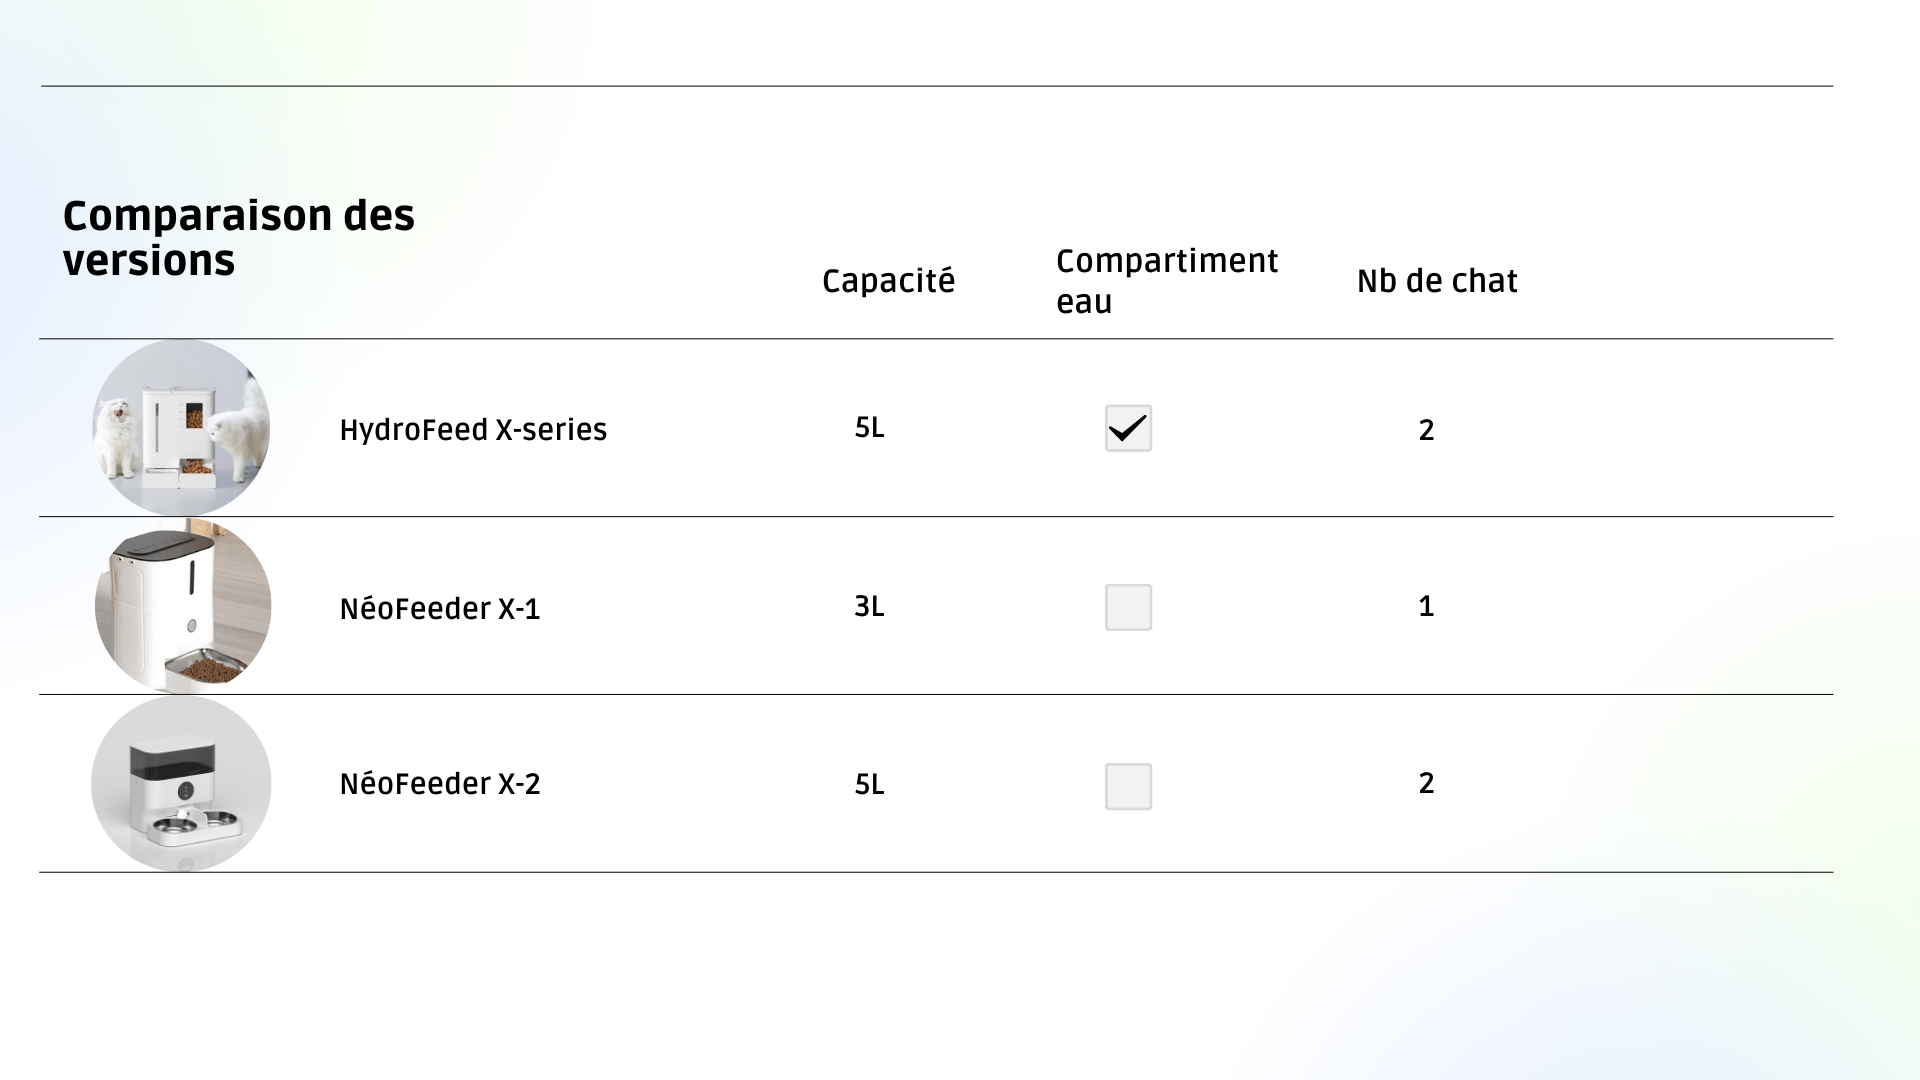This screenshot has width=1920, height=1080.
Task: Click the 5L capacity of HydroFeed X-series
Action: point(869,428)
